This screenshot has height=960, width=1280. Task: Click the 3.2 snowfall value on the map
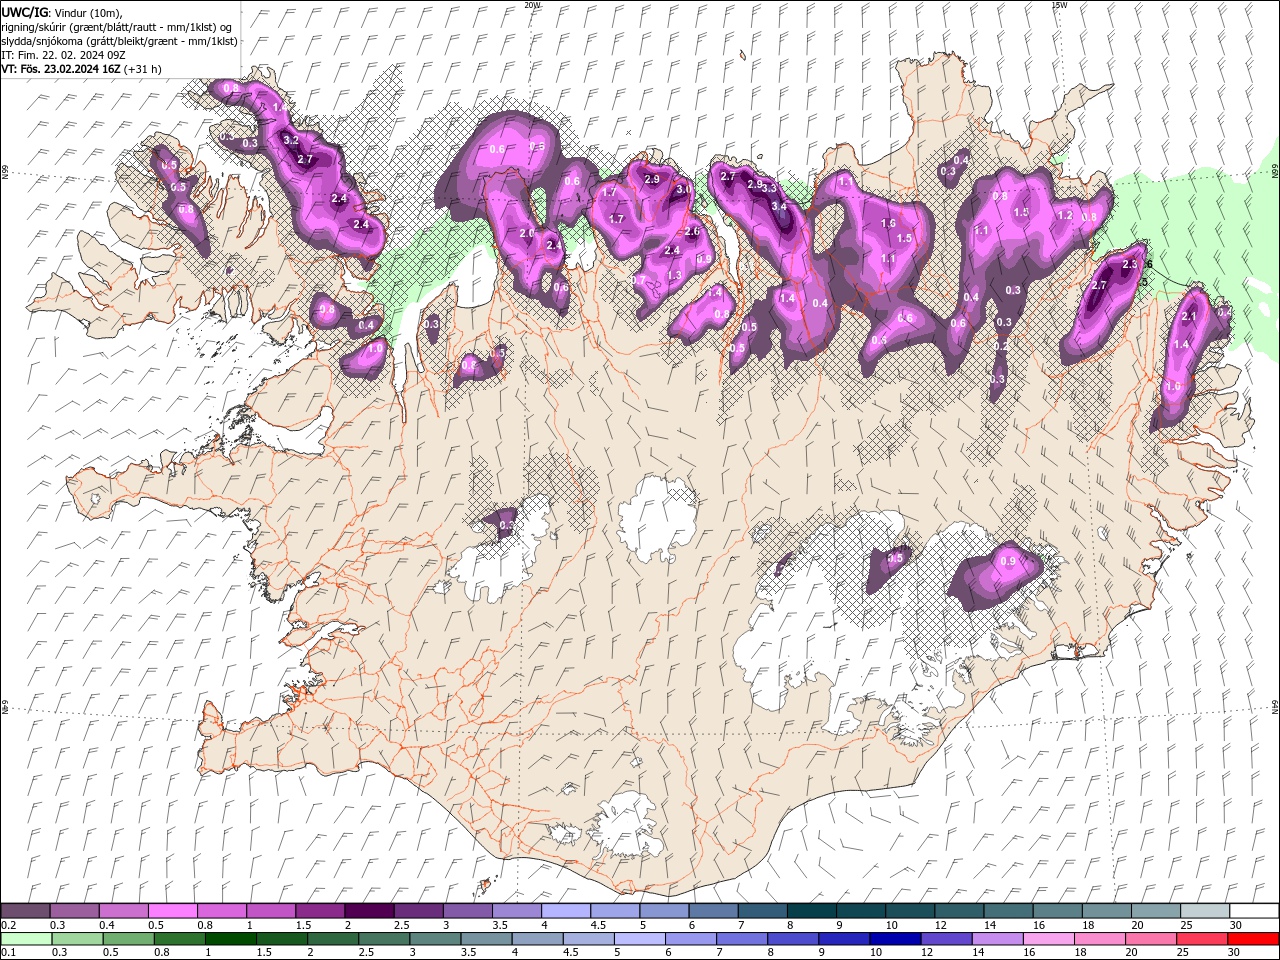pyautogui.click(x=291, y=140)
